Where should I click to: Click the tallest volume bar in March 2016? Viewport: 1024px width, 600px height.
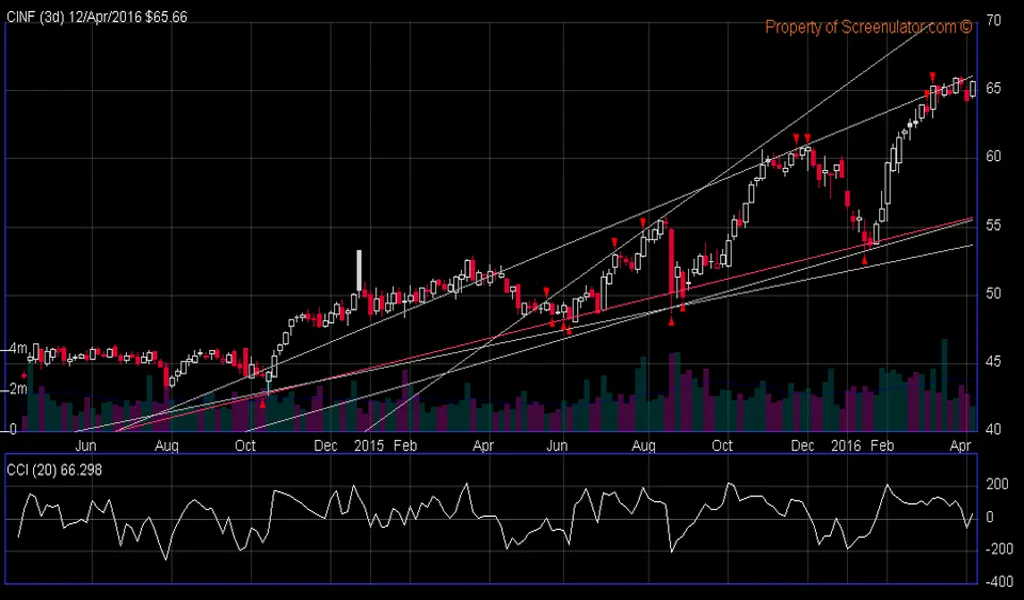(x=944, y=385)
